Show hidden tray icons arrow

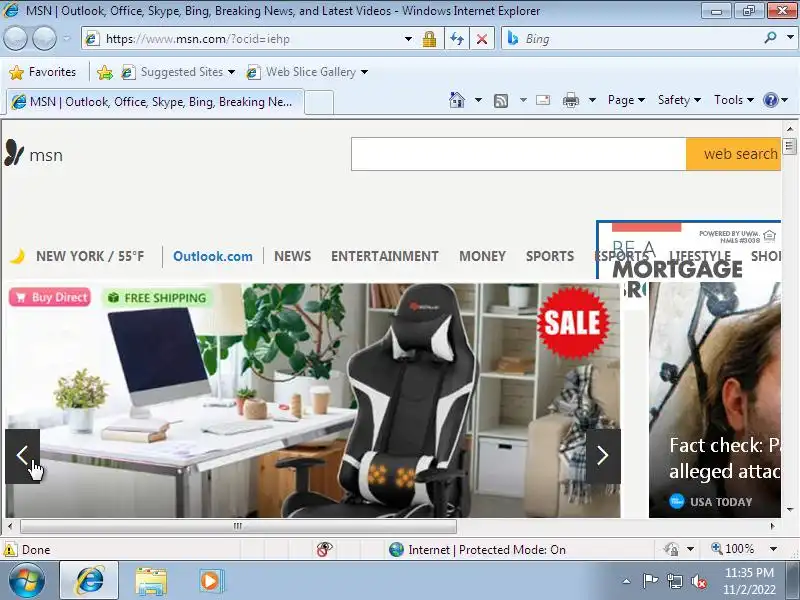(627, 581)
